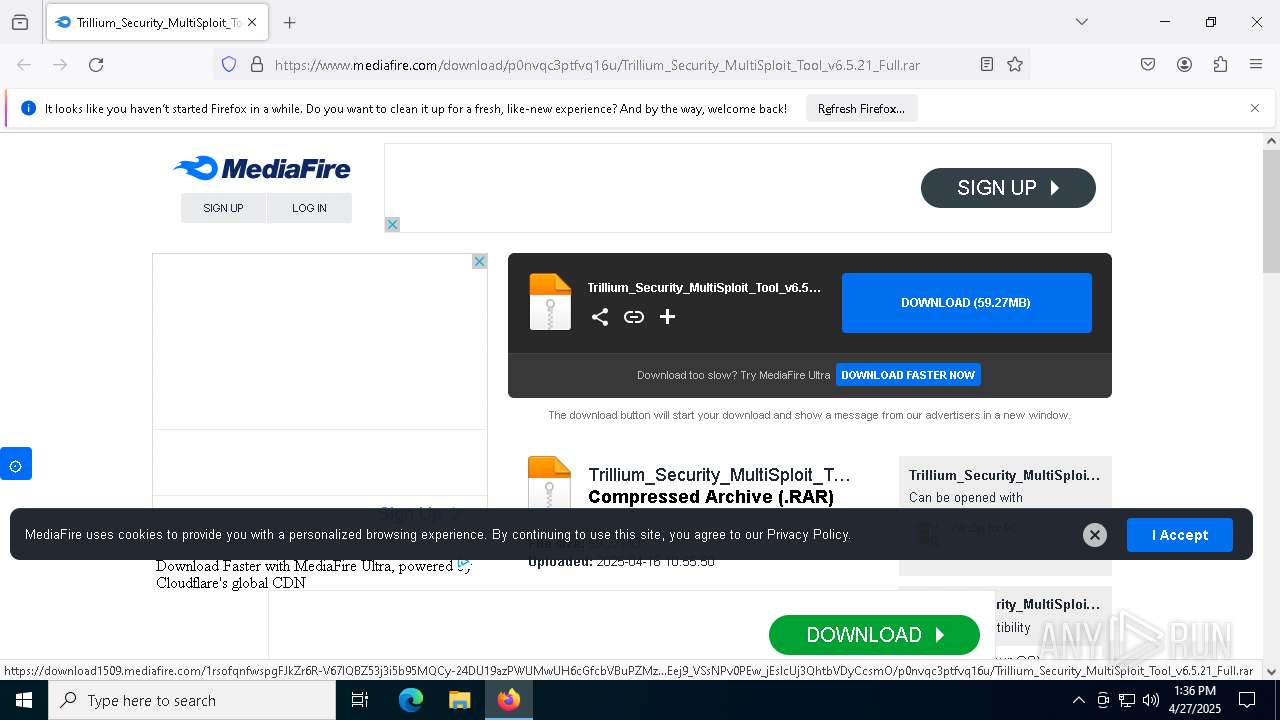Viewport: 1280px width, 720px height.
Task: Click the green DOWNLOAD ad button
Action: pos(874,635)
